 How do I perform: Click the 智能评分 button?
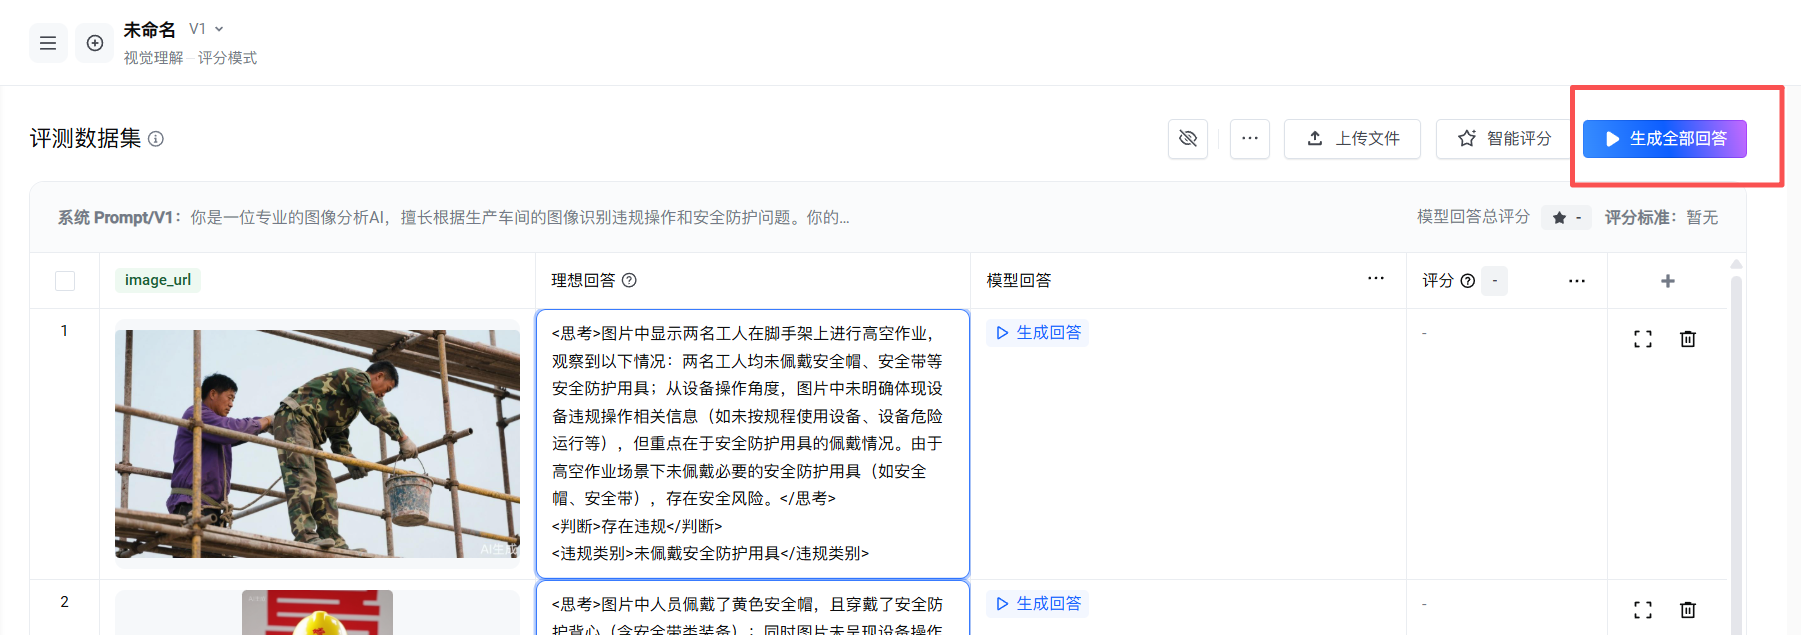click(1504, 138)
